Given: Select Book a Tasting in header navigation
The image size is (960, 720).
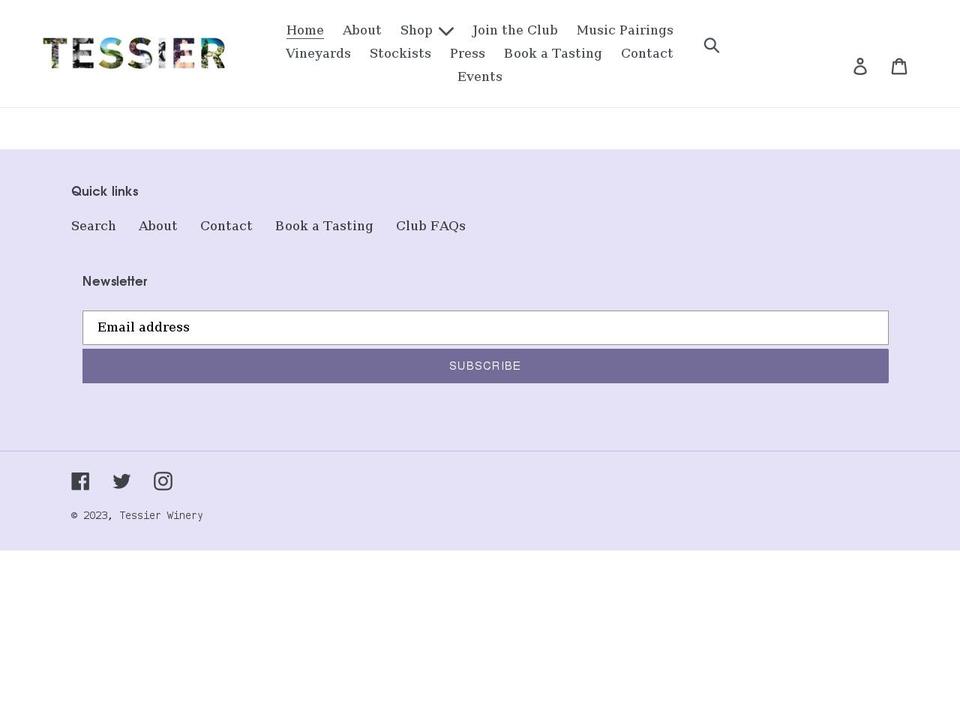Looking at the screenshot, I should tap(553, 53).
